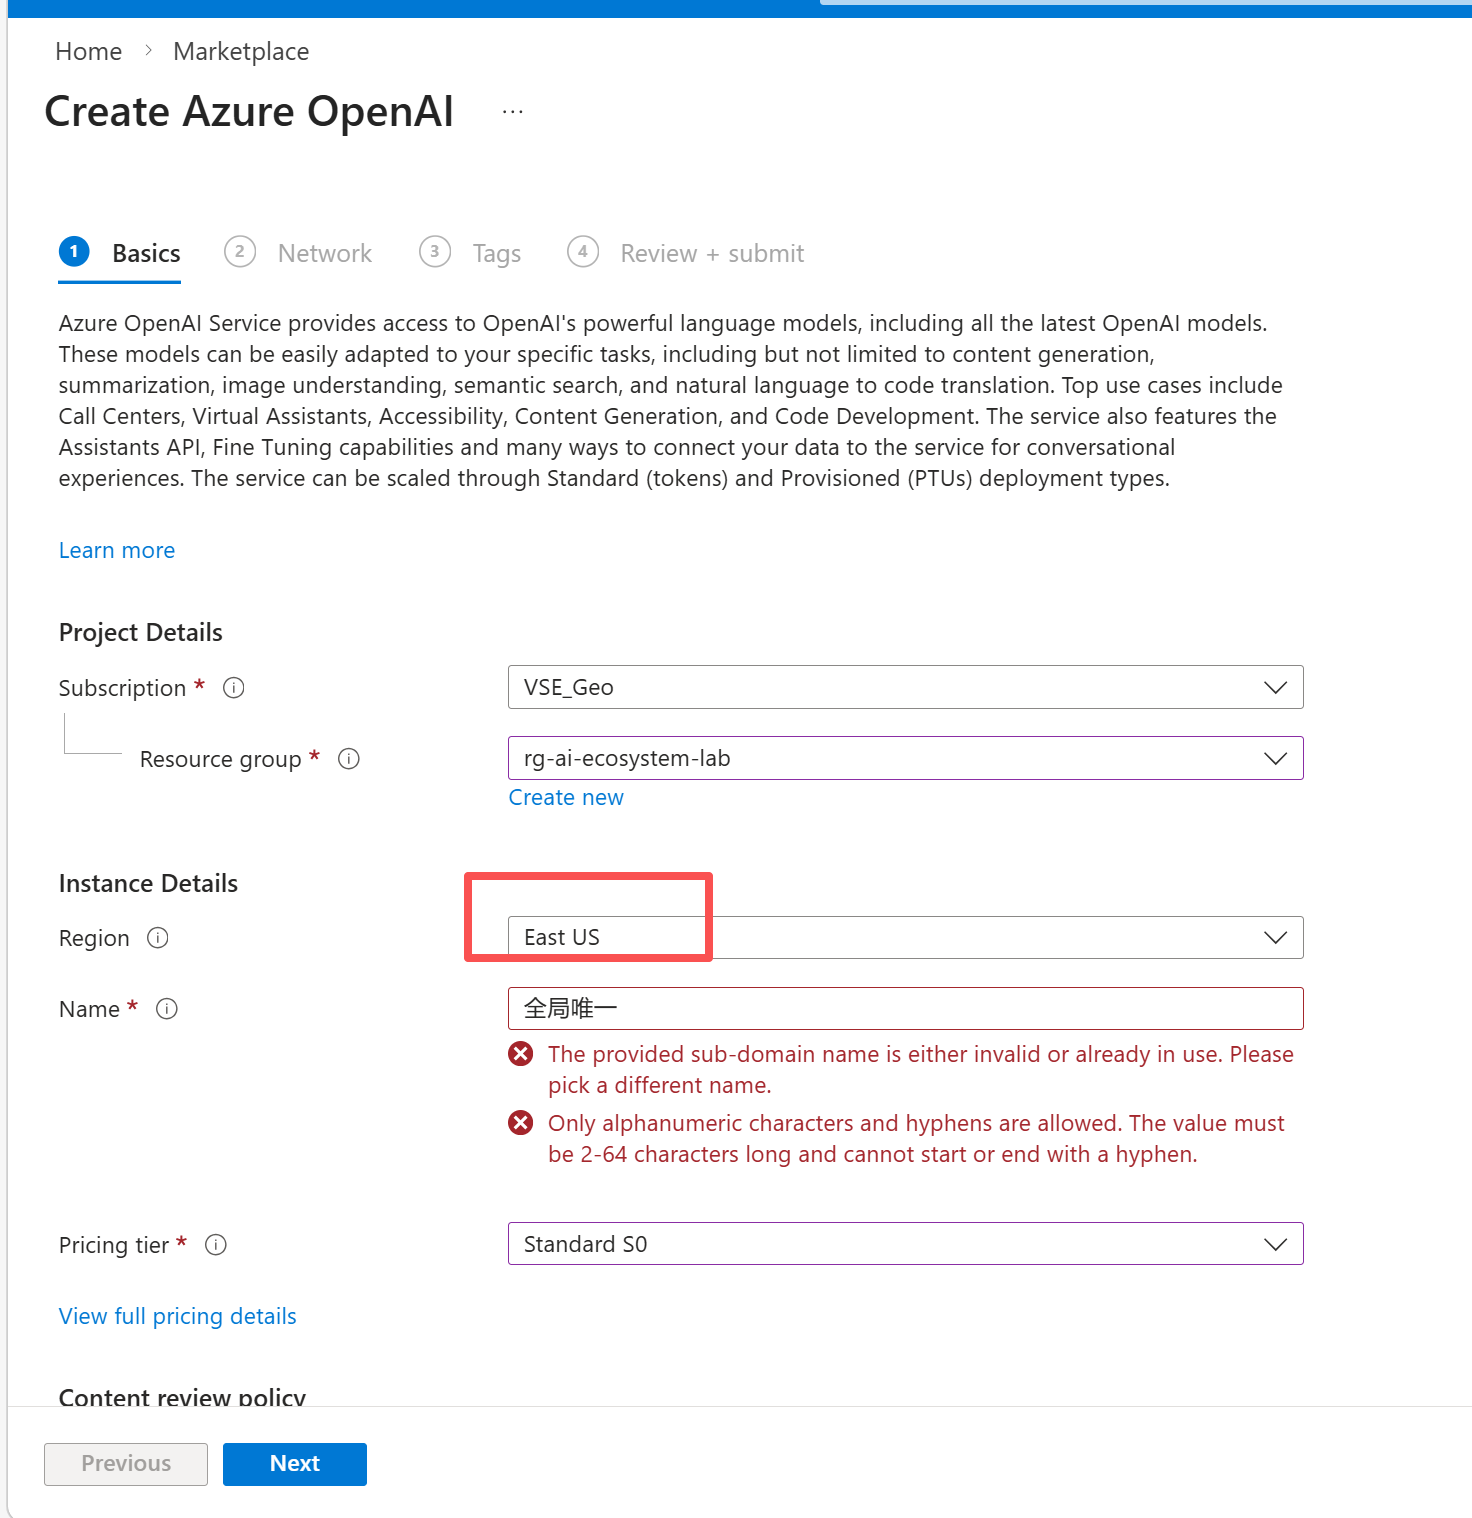
Task: Switch to the Network tab
Action: click(298, 253)
